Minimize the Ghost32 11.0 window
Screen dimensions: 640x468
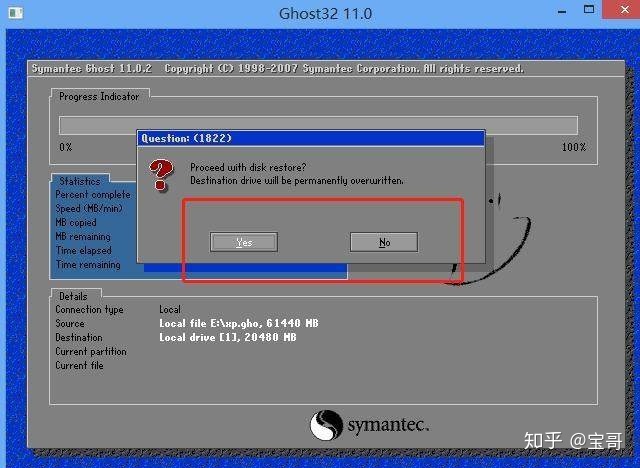(x=562, y=11)
